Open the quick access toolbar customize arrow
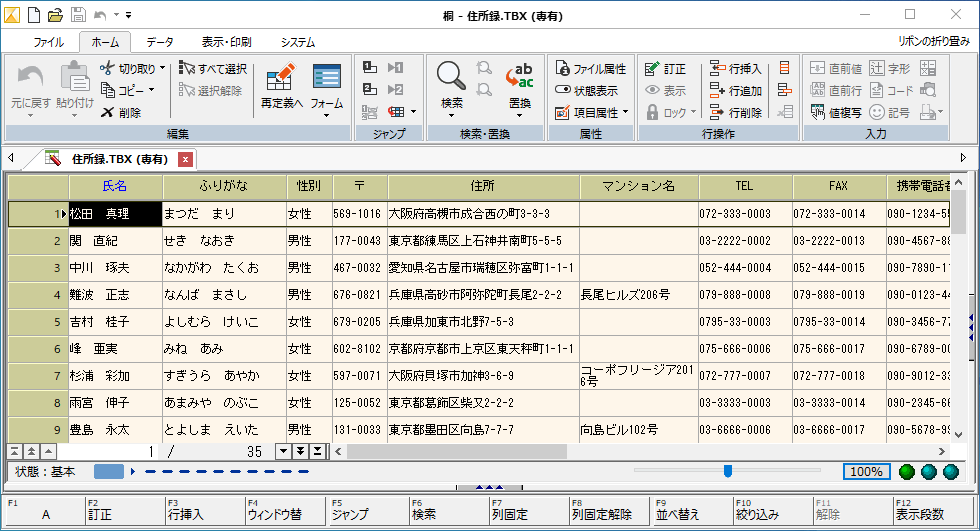Screen dimensions: 980x531 click(128, 15)
